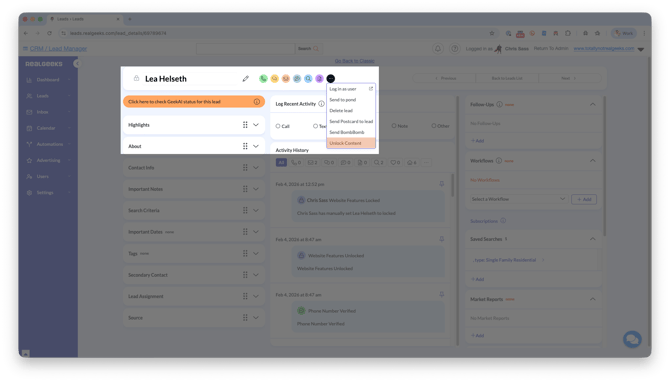Click info icon next to Log Recent Activity
Image resolution: width=670 pixels, height=382 pixels.
pyautogui.click(x=321, y=104)
